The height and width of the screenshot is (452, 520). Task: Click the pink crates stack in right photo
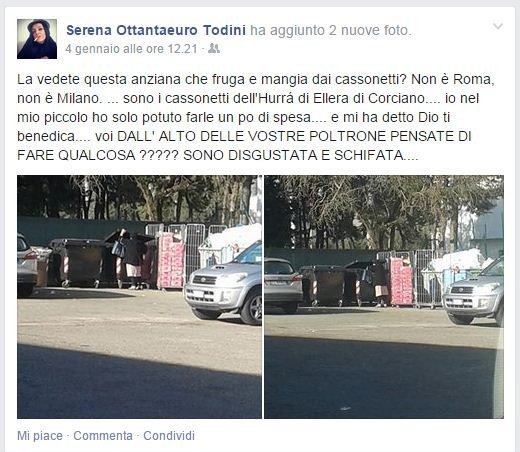tap(402, 282)
